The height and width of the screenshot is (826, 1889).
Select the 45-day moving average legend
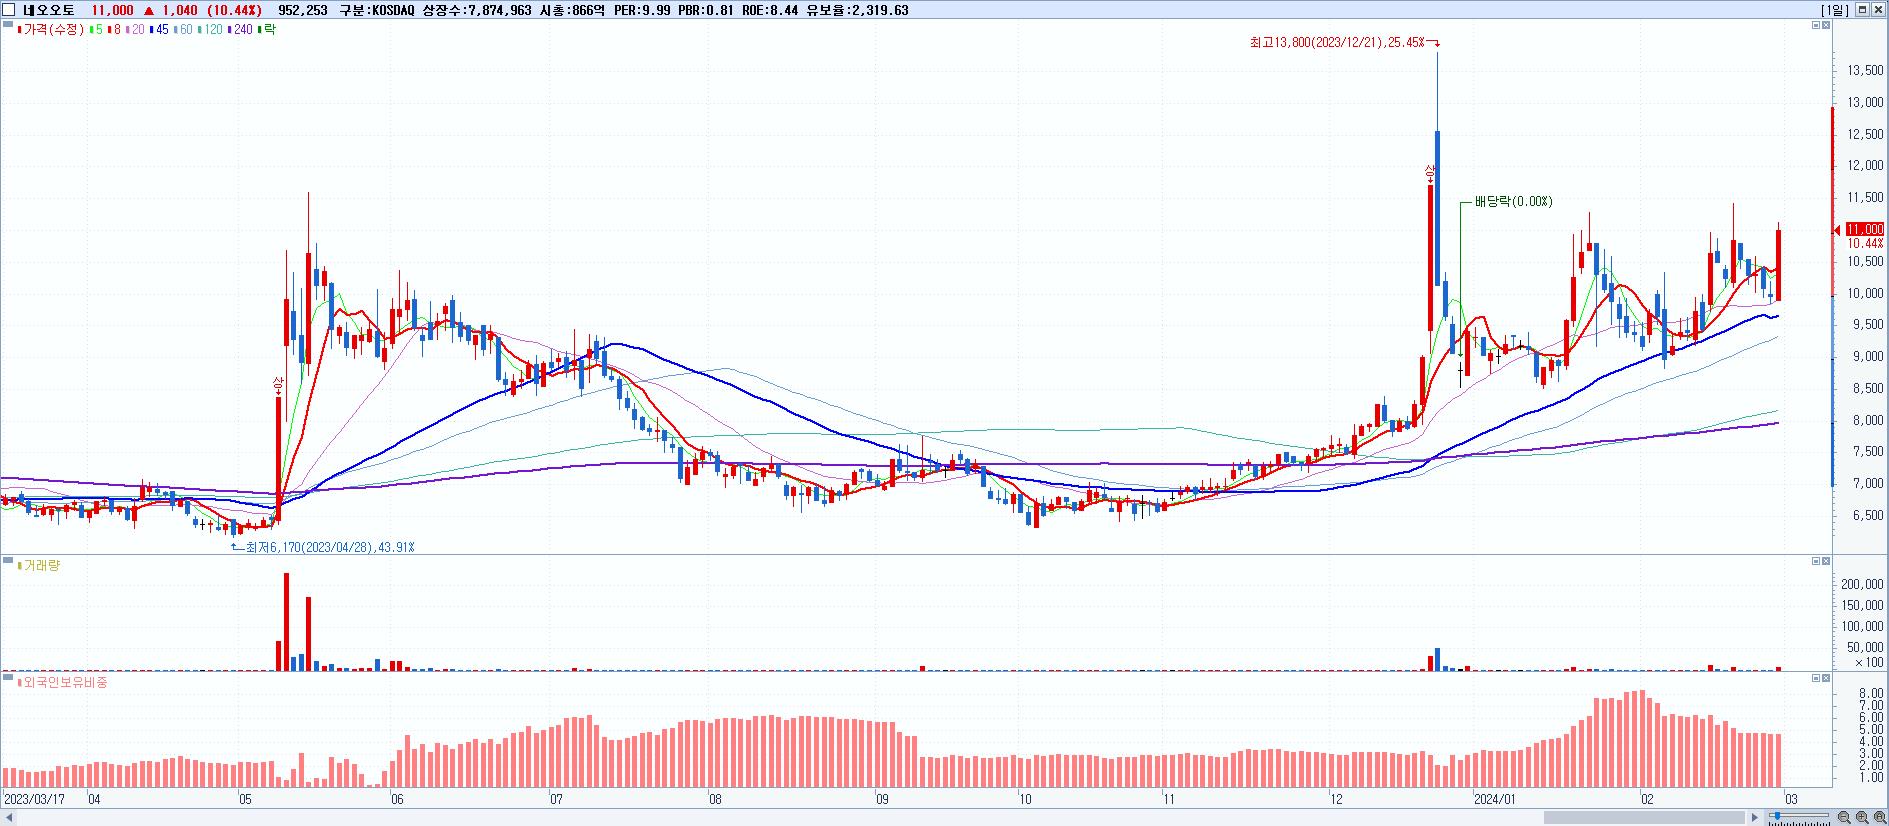[158, 30]
